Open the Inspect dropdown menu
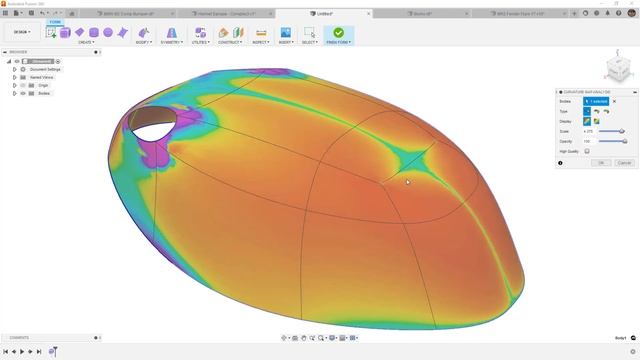 [x=261, y=42]
